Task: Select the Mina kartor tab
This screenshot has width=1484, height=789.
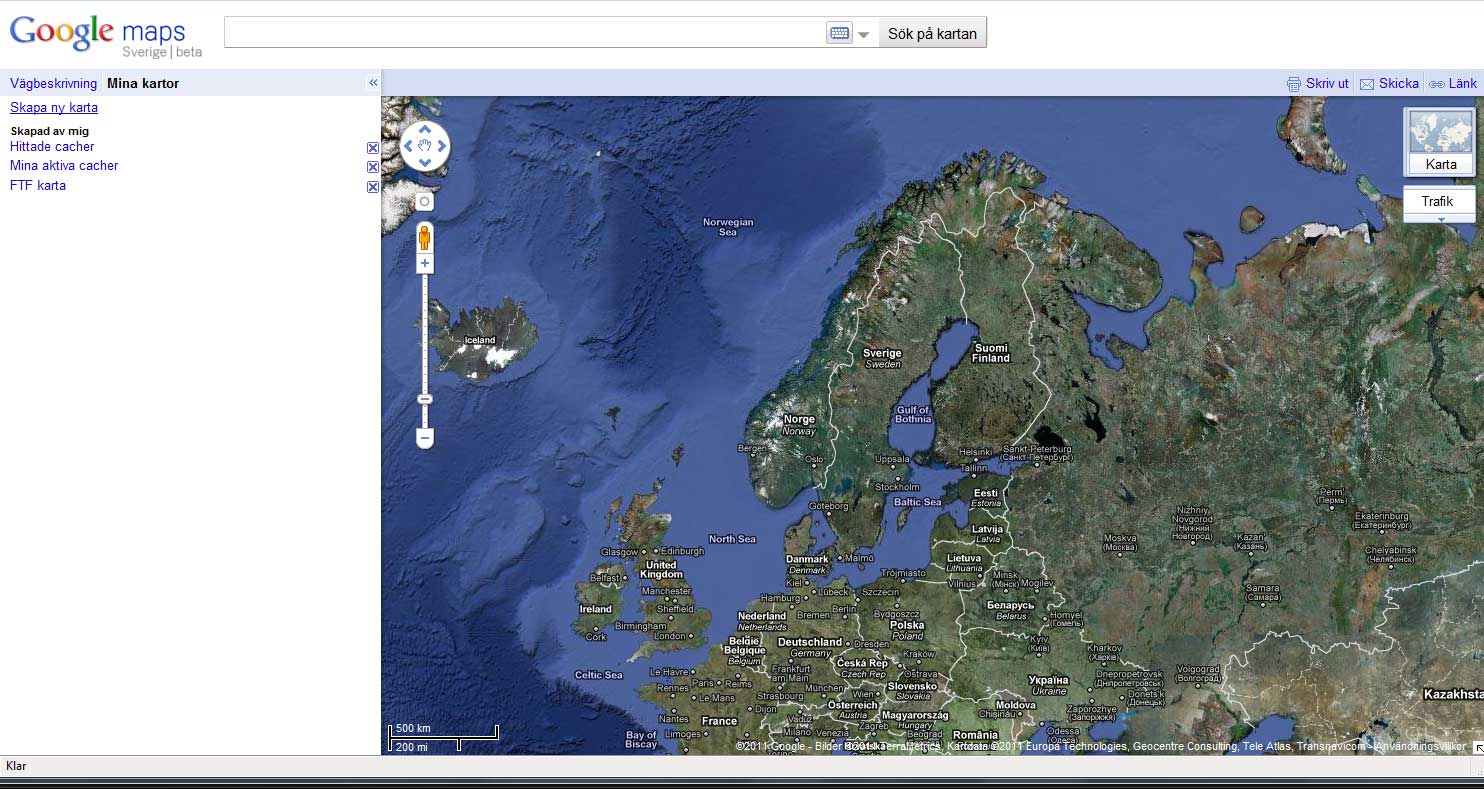Action: tap(143, 84)
